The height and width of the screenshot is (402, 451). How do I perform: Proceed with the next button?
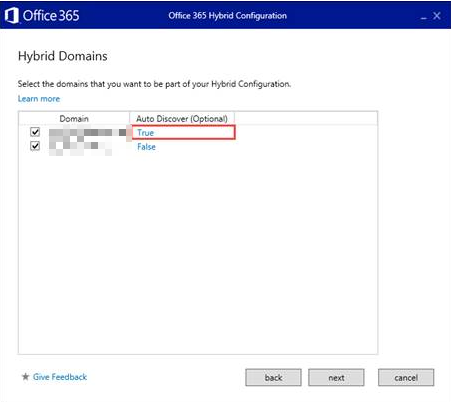click(x=336, y=377)
